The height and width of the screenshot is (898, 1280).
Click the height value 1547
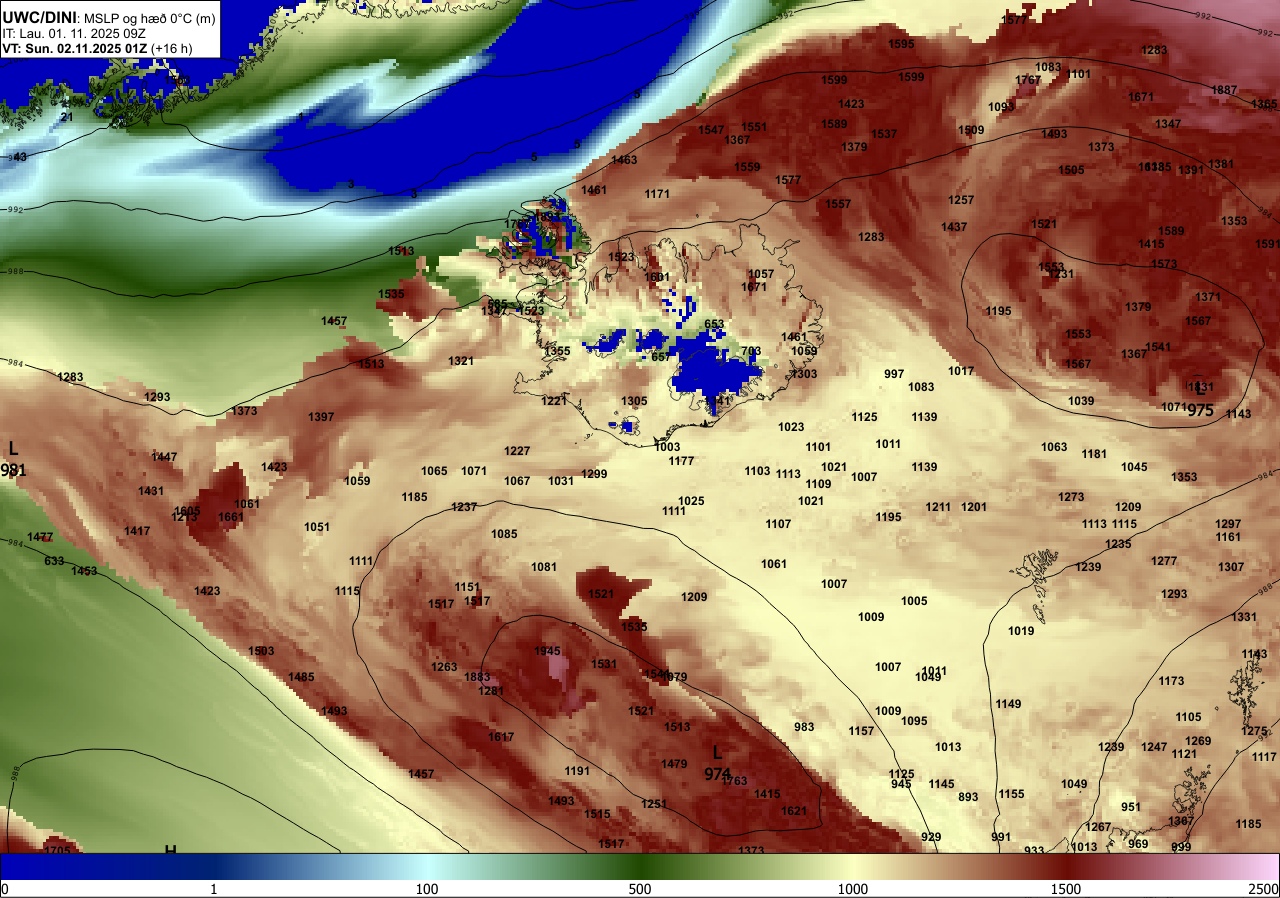[x=711, y=130]
